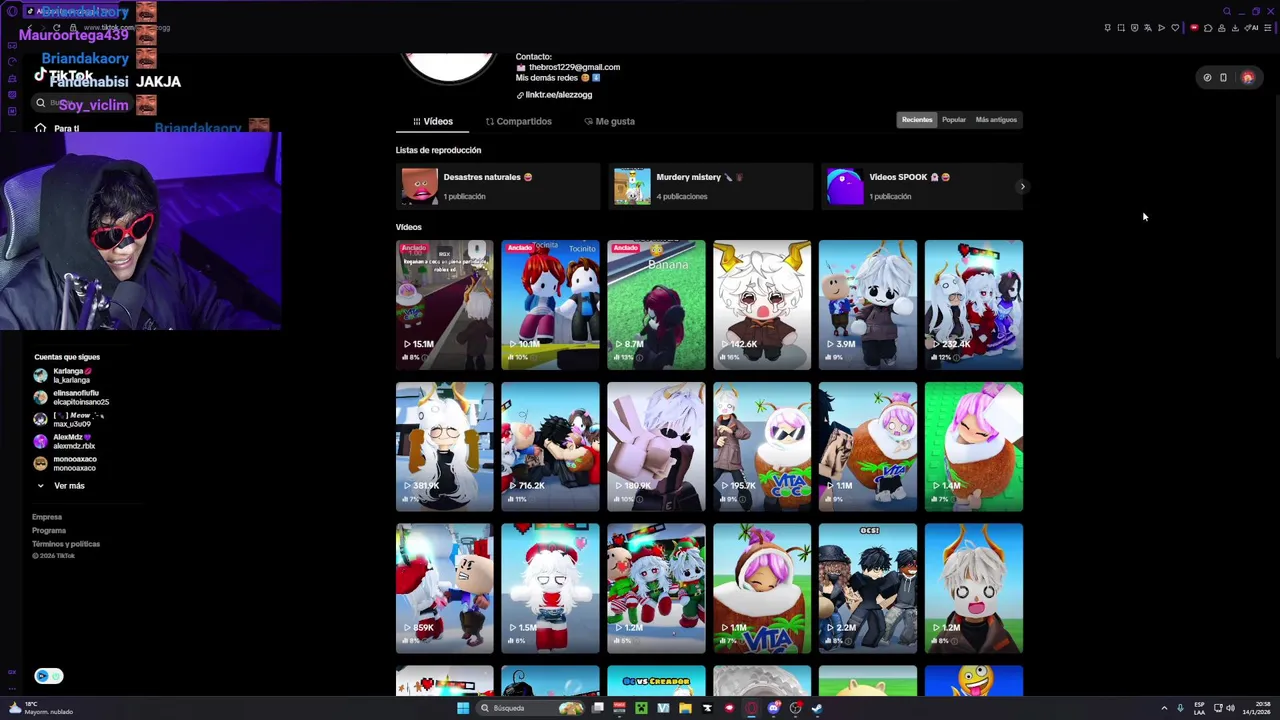
Task: Show hidden system tray icons chevron
Action: coord(1164,708)
